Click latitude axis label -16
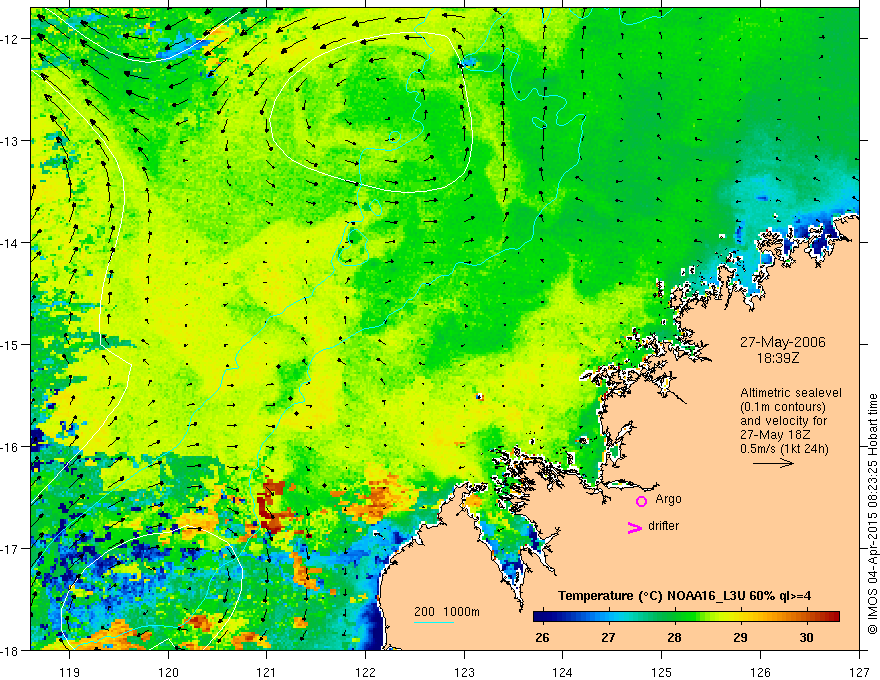The width and height of the screenshot is (880, 680). (10, 447)
